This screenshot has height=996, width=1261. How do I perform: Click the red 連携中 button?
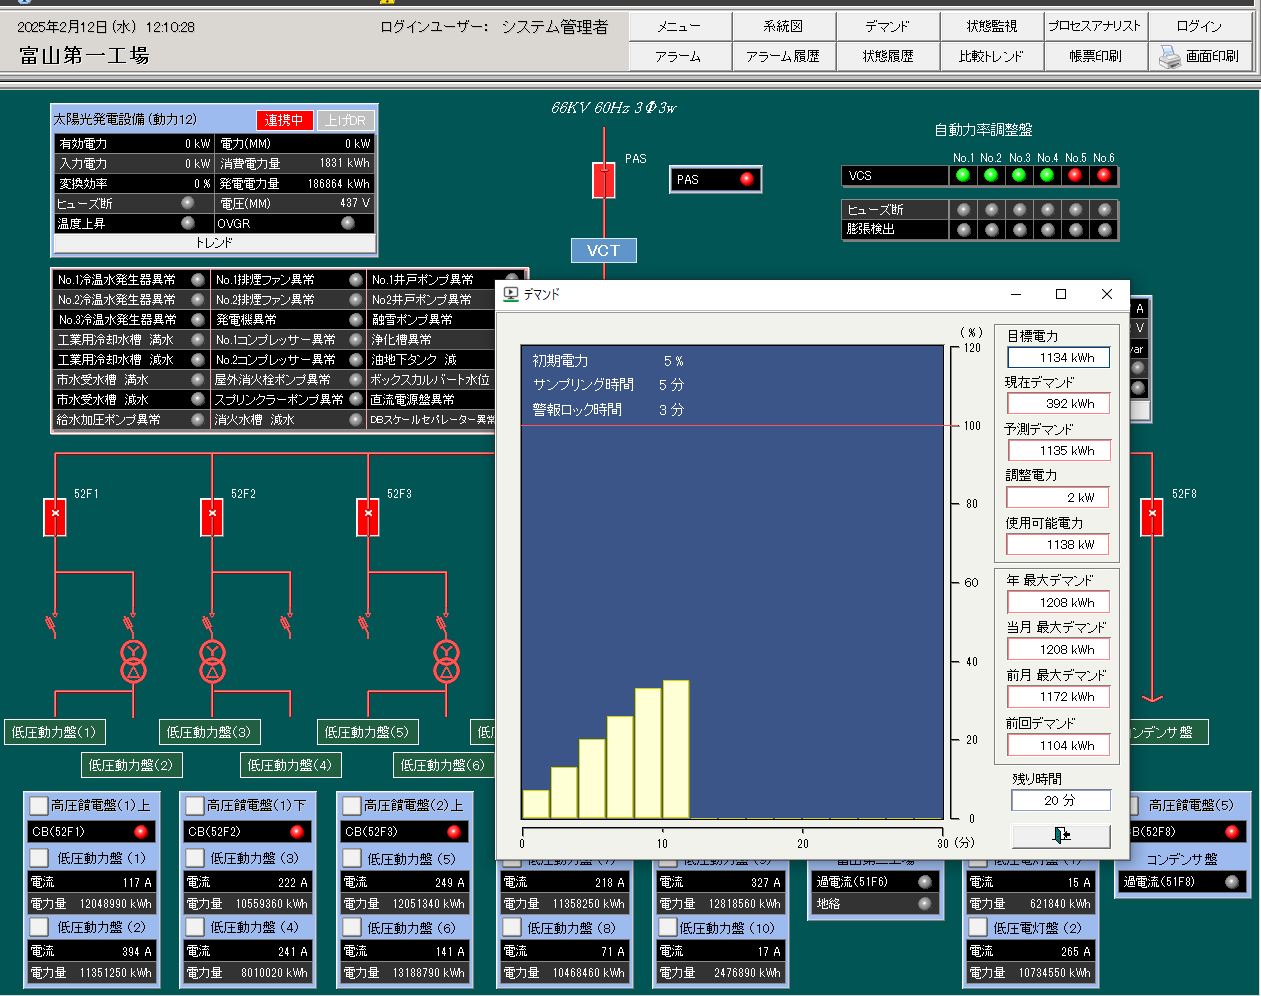[285, 120]
